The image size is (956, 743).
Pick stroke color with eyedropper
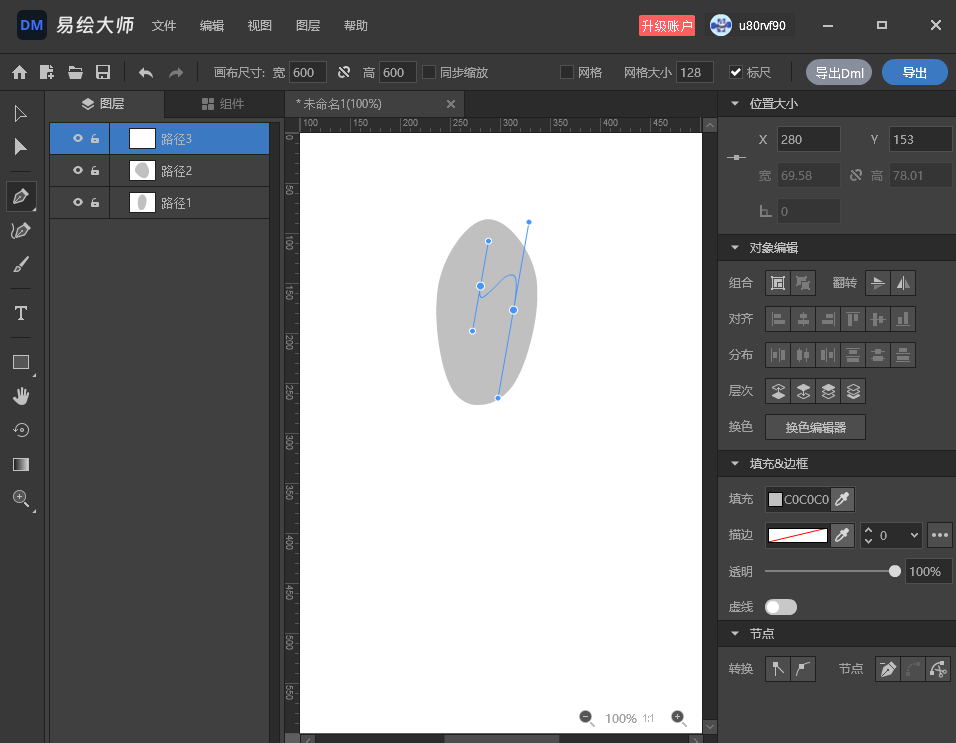[x=842, y=535]
